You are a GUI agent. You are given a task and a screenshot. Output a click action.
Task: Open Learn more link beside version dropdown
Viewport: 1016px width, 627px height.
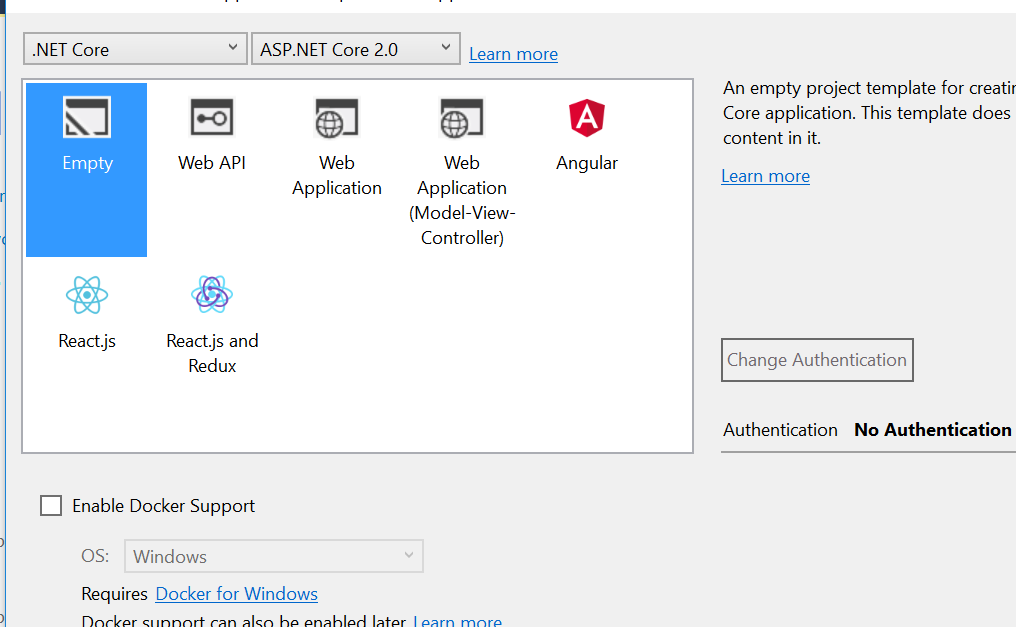tap(513, 54)
